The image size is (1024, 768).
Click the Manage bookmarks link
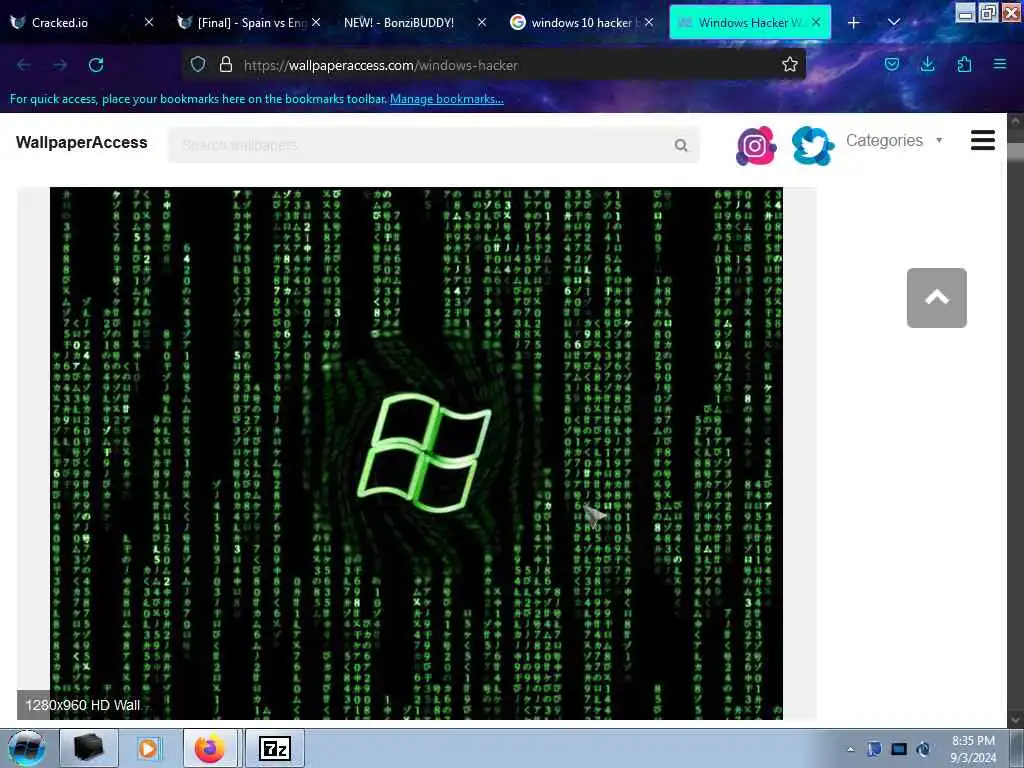[x=447, y=99]
